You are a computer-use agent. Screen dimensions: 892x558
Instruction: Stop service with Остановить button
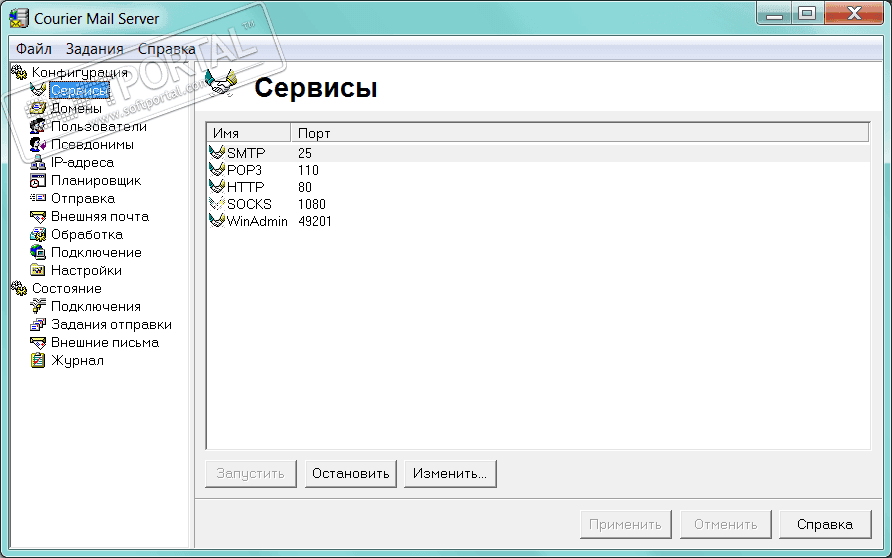tap(350, 473)
